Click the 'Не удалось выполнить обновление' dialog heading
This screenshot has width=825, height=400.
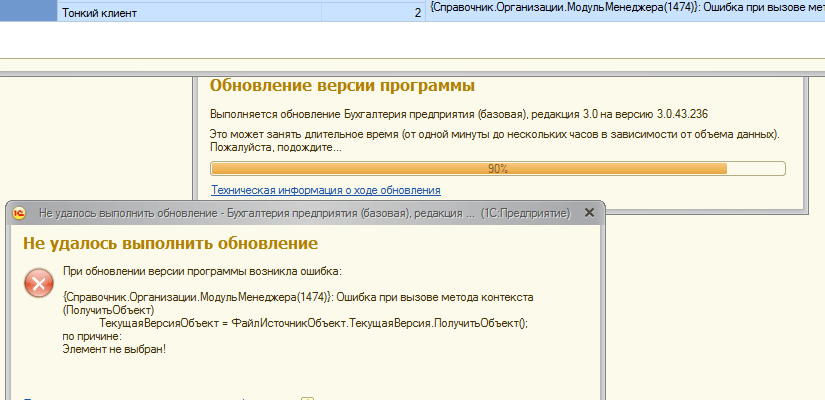[170, 243]
